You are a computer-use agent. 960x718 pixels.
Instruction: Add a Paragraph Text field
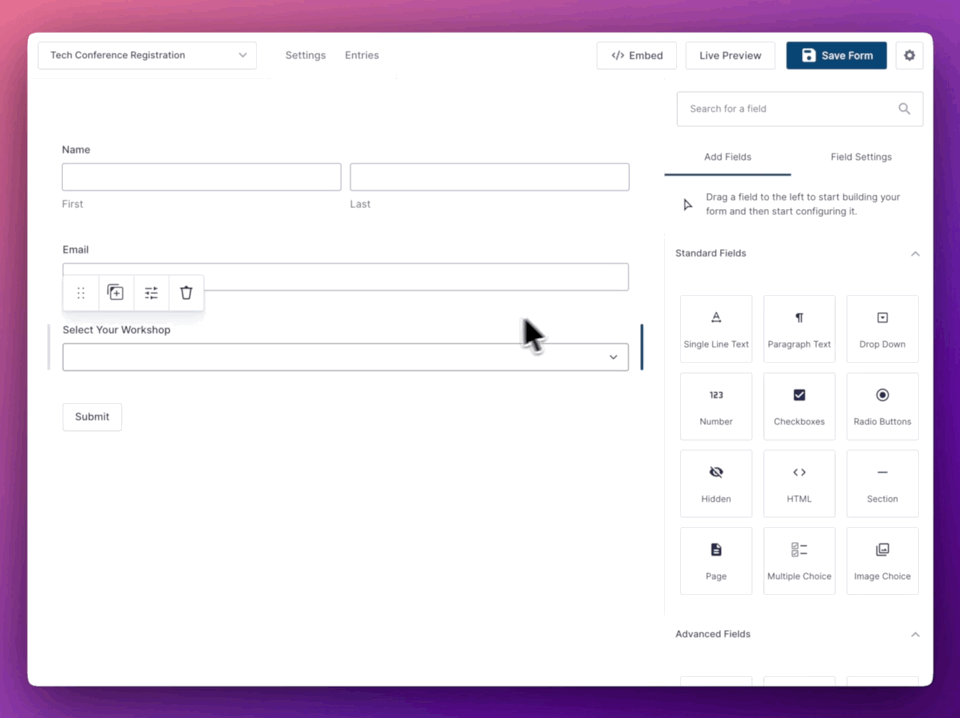click(x=799, y=328)
